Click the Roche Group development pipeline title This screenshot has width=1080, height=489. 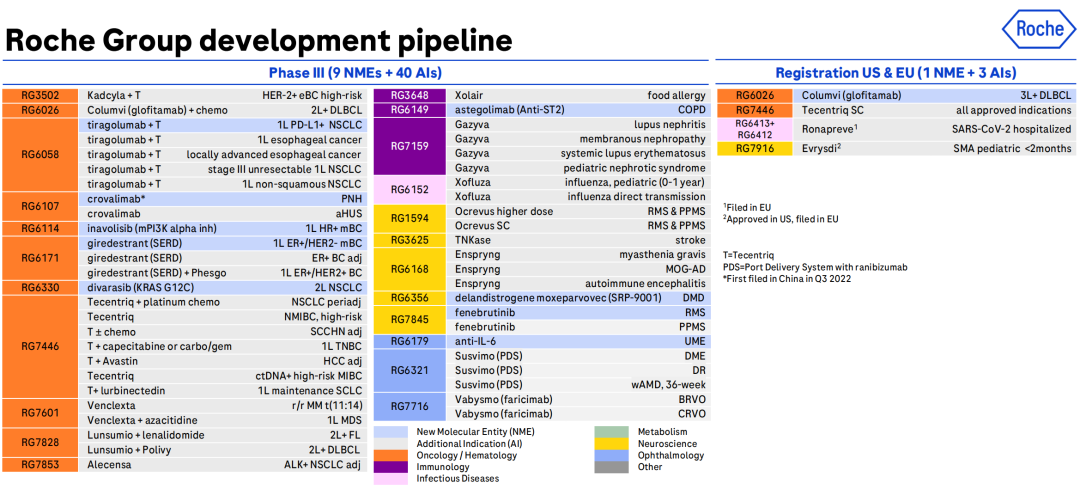click(259, 40)
